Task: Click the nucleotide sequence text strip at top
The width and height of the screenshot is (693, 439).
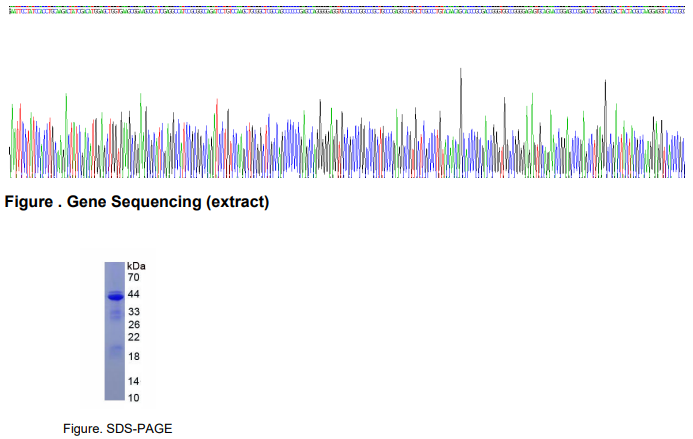Action: 346,8
